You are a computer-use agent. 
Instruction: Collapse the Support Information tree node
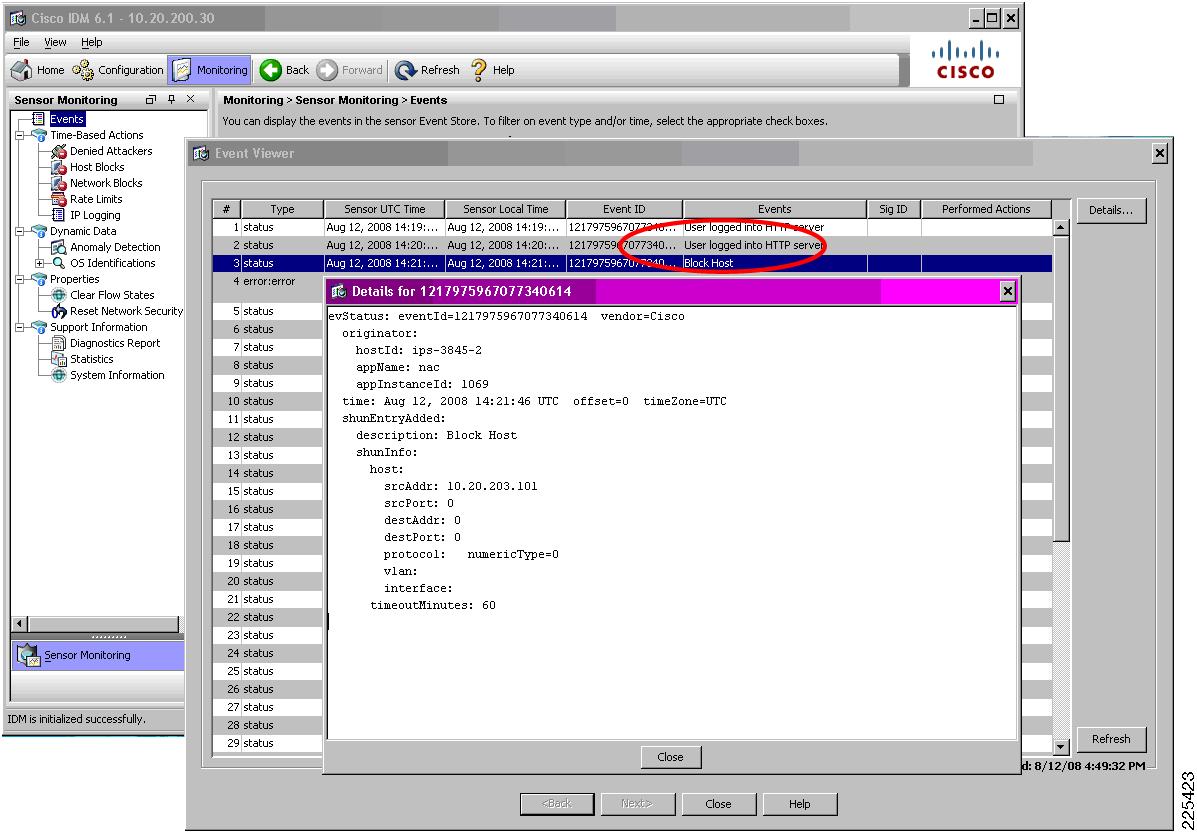tap(19, 327)
